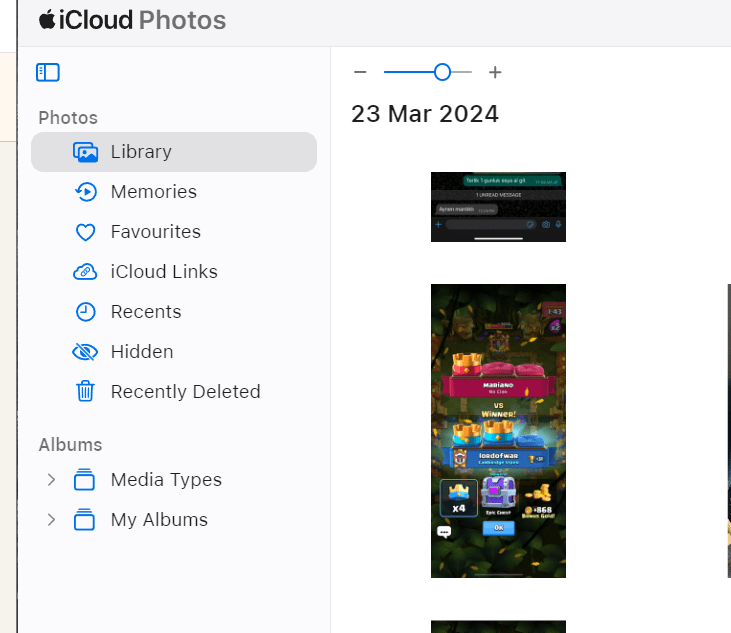Click the Hidden crossed-eye icon

tap(85, 352)
